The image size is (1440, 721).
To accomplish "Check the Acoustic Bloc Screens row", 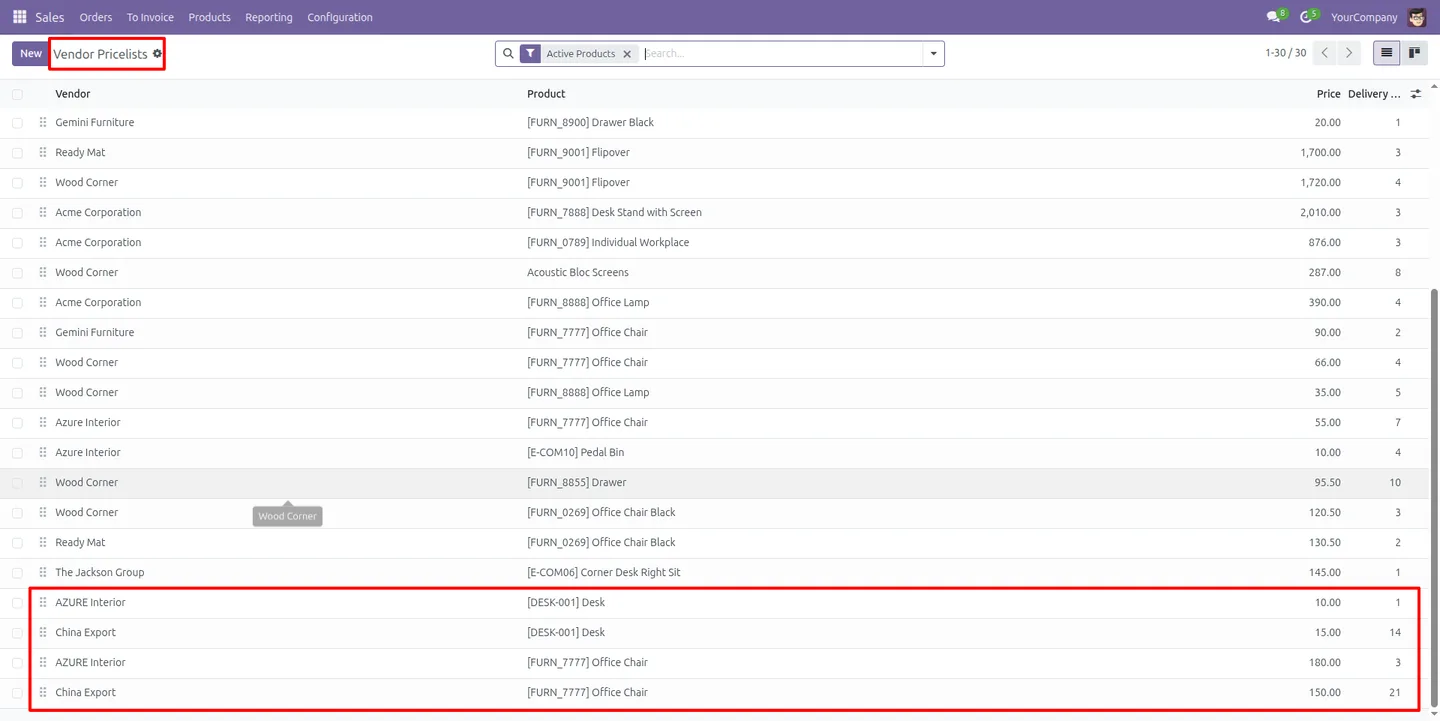I will pos(17,273).
